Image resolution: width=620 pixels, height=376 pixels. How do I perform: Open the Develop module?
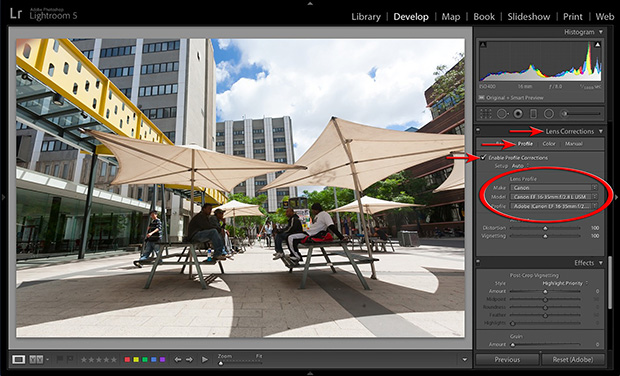click(411, 17)
